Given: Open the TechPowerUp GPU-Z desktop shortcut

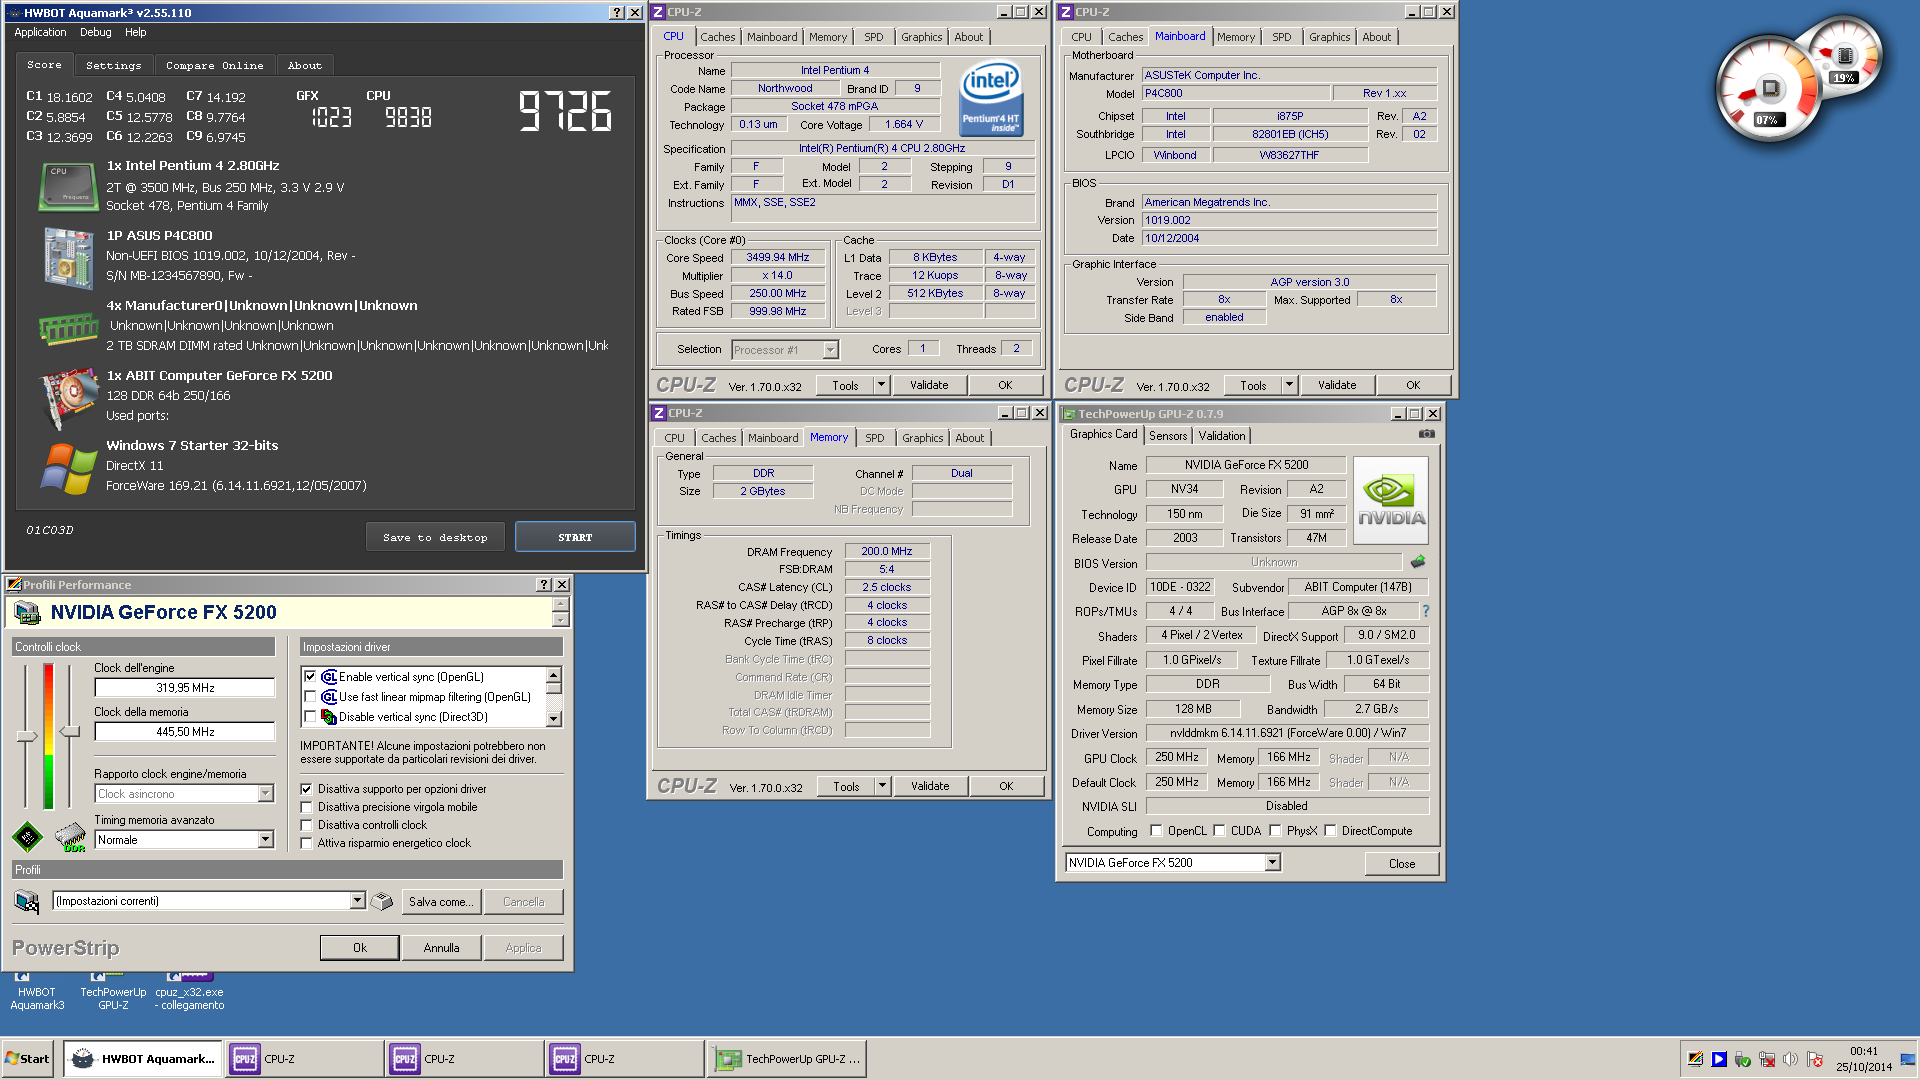Looking at the screenshot, I should pyautogui.click(x=113, y=990).
